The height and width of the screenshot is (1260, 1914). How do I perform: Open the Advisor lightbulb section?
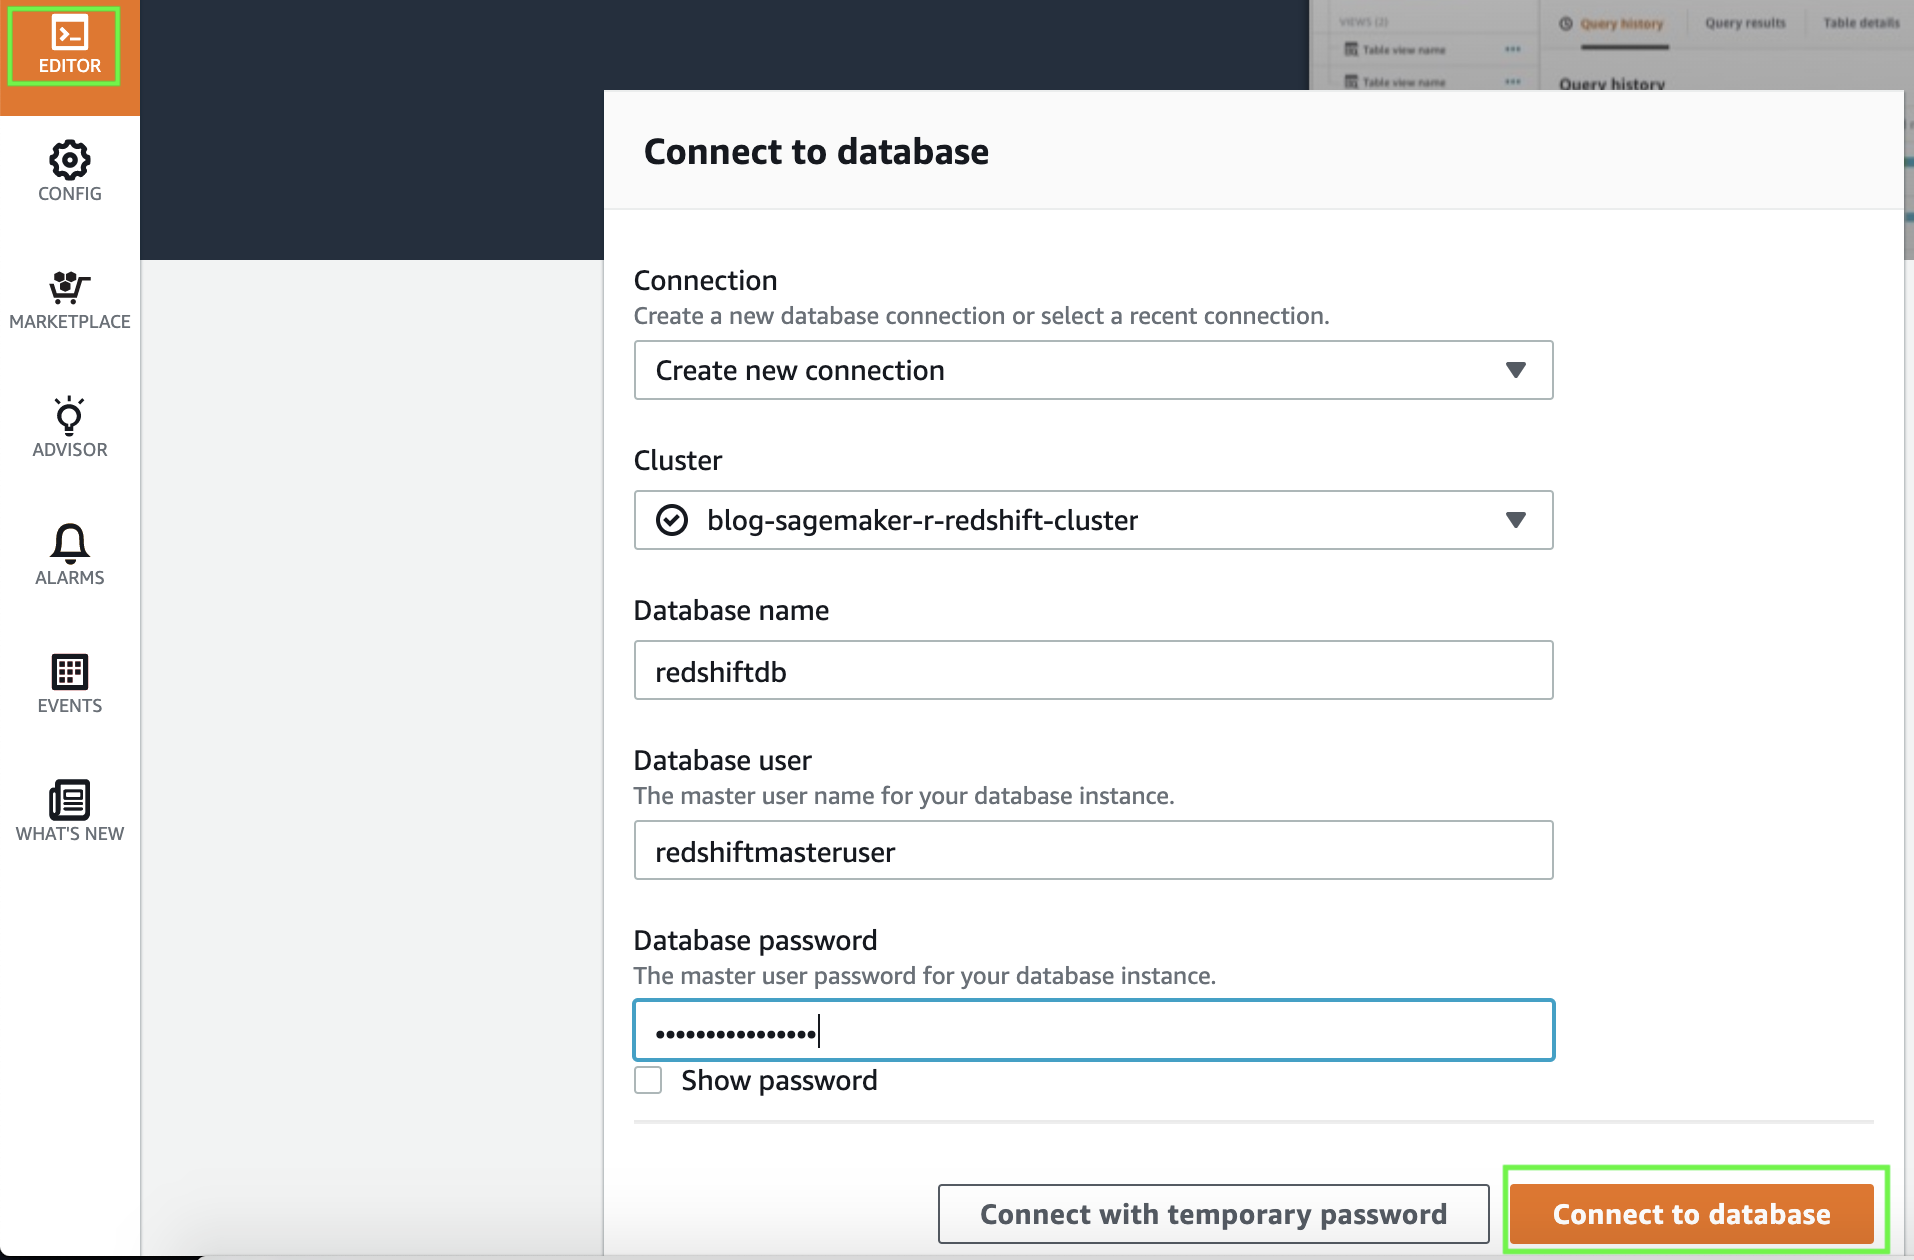point(69,428)
